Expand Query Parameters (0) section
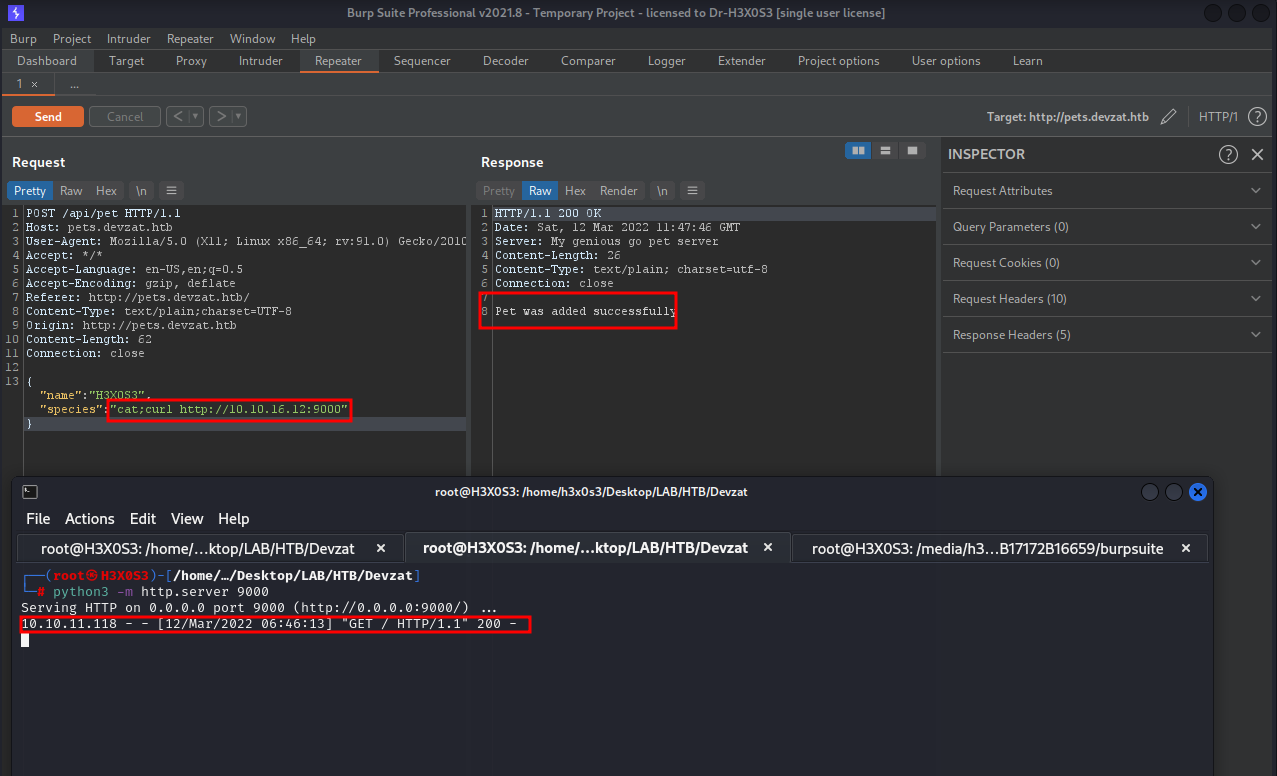Image resolution: width=1277 pixels, height=776 pixels. tap(1108, 227)
